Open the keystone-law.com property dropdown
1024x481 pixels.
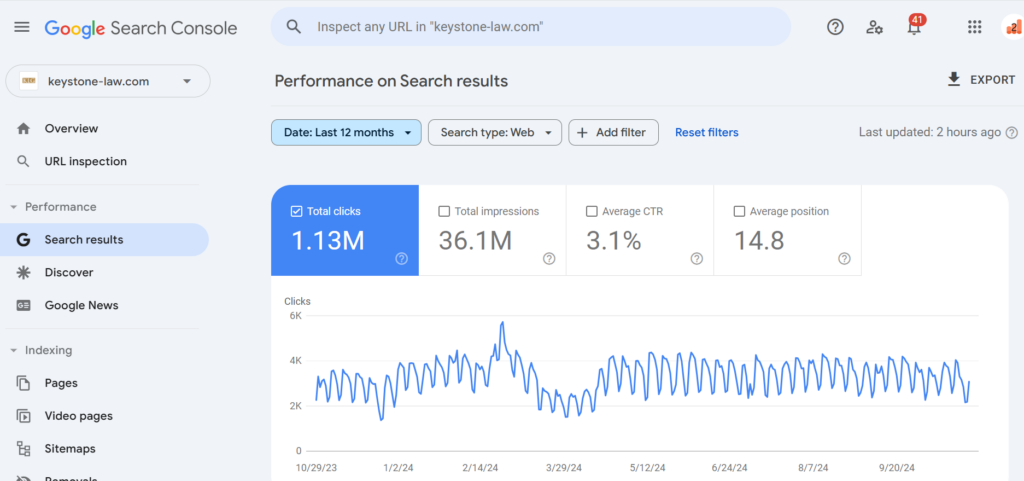[108, 82]
